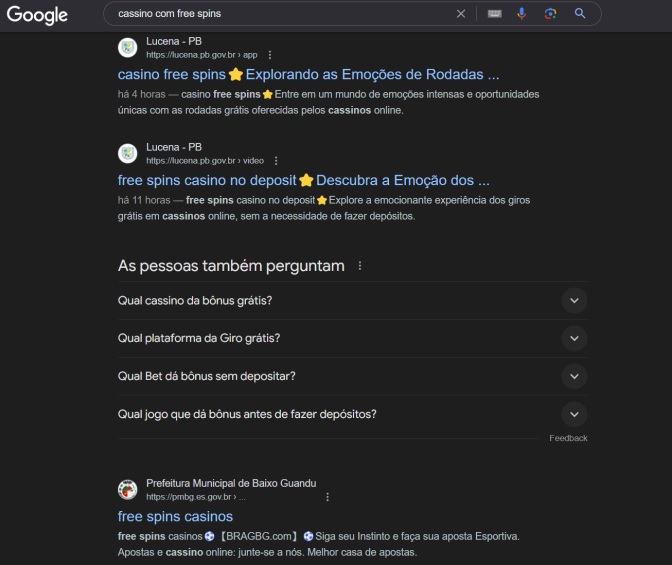Click question text 'Qual cassino da bônus grátis?'
This screenshot has height=565, width=672.
(195, 301)
